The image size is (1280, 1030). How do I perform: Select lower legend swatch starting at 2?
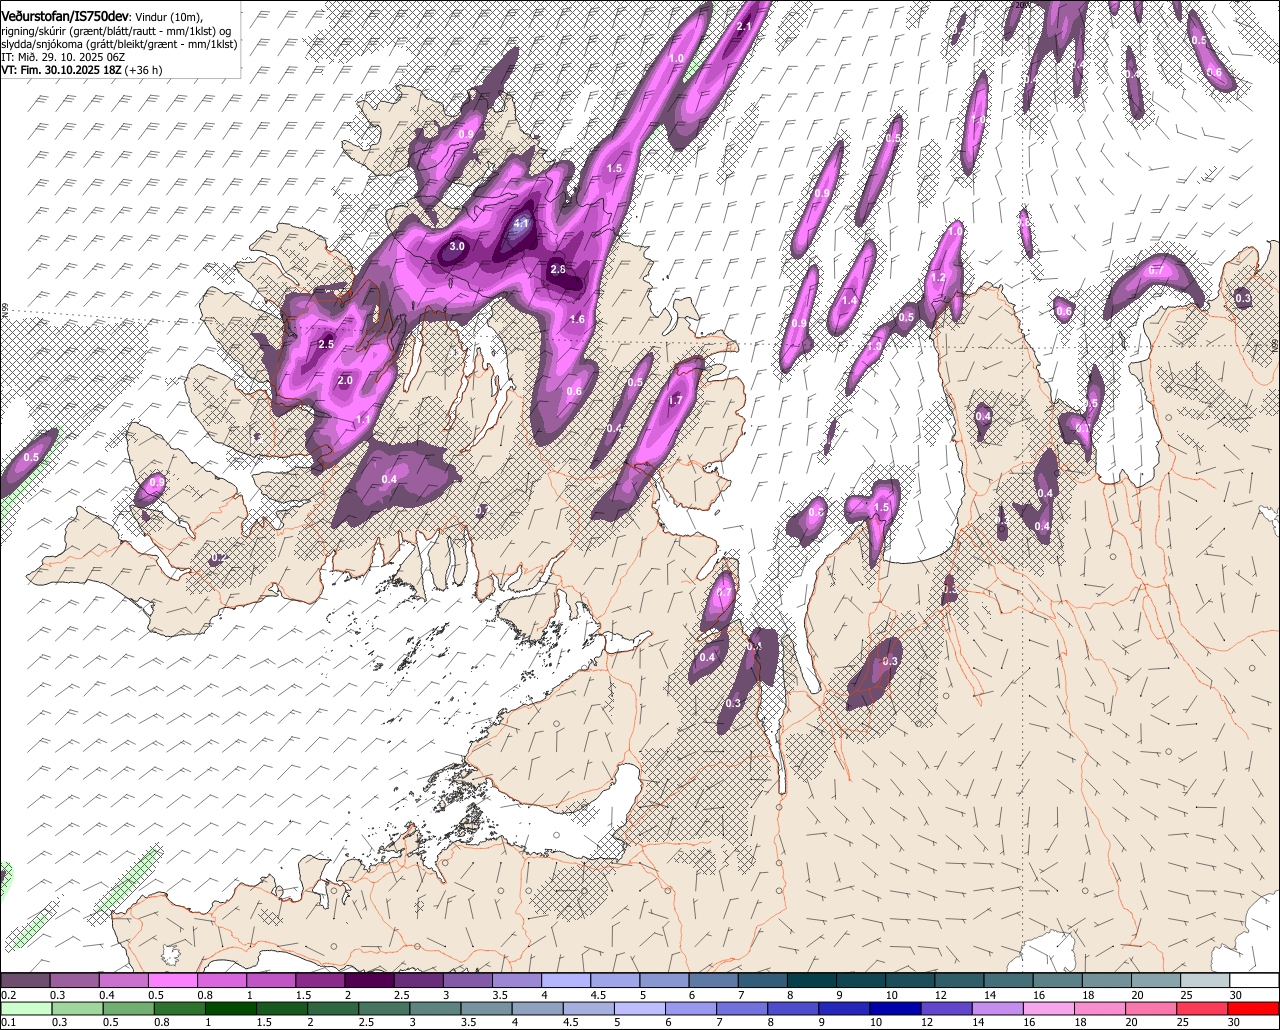[x=332, y=1008]
